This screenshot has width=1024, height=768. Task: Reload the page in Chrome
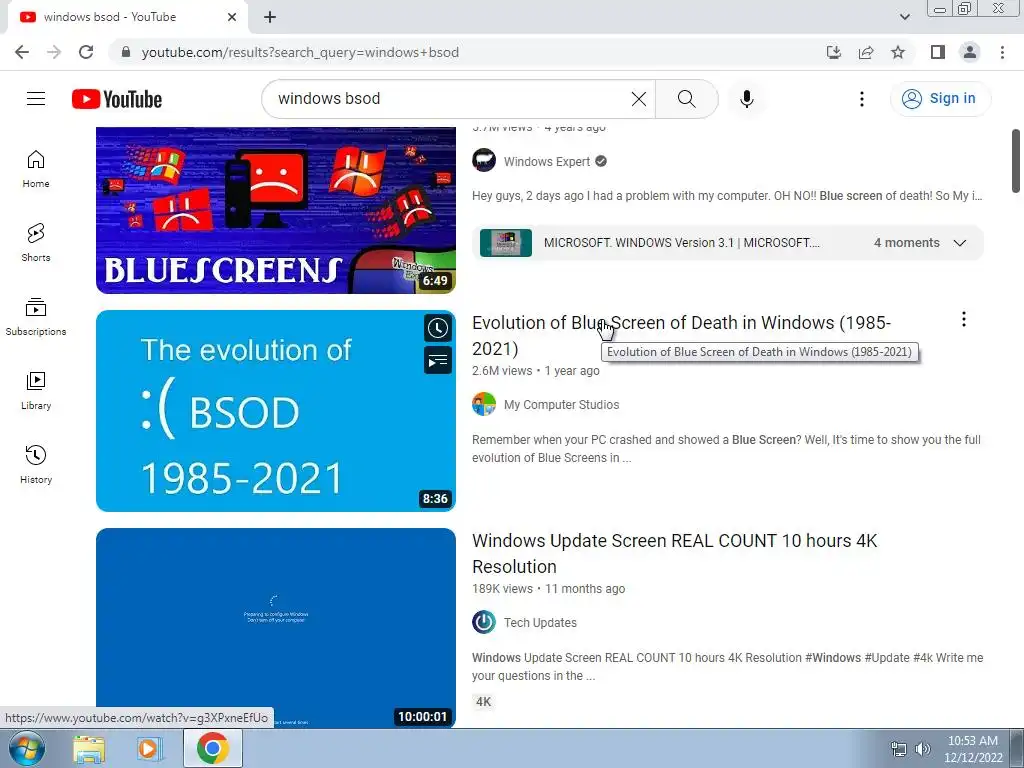[x=86, y=52]
